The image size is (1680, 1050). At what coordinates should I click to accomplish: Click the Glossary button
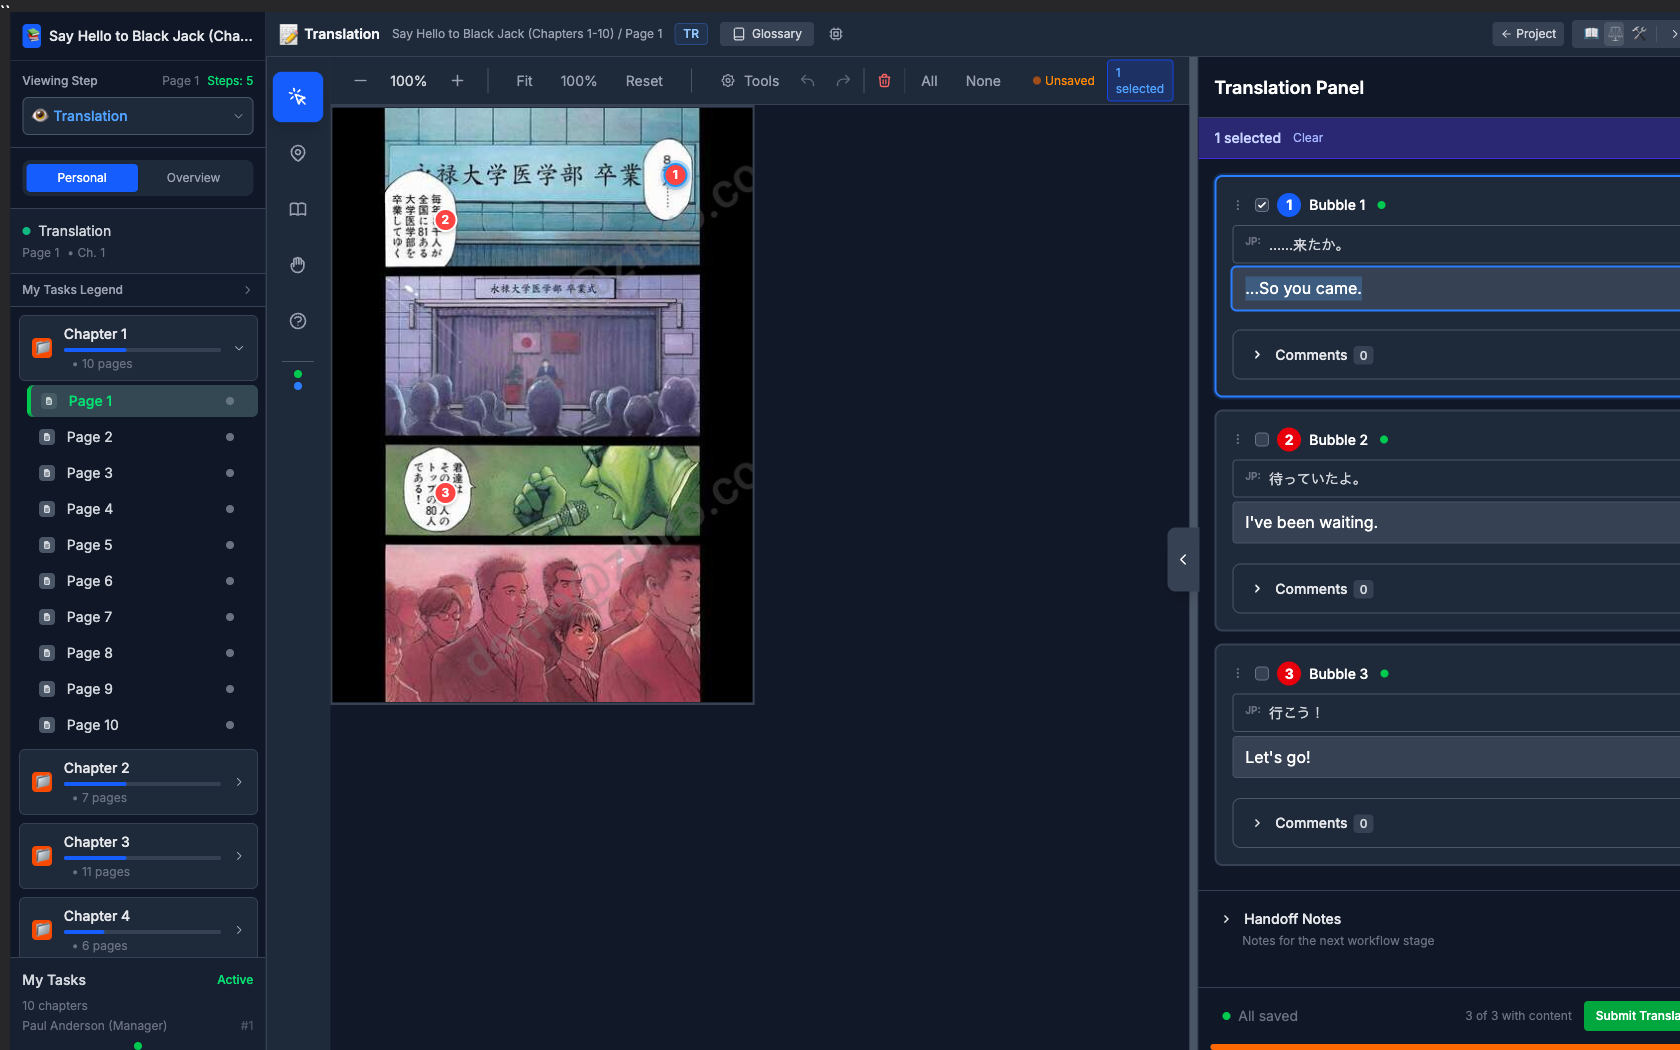[x=767, y=34]
